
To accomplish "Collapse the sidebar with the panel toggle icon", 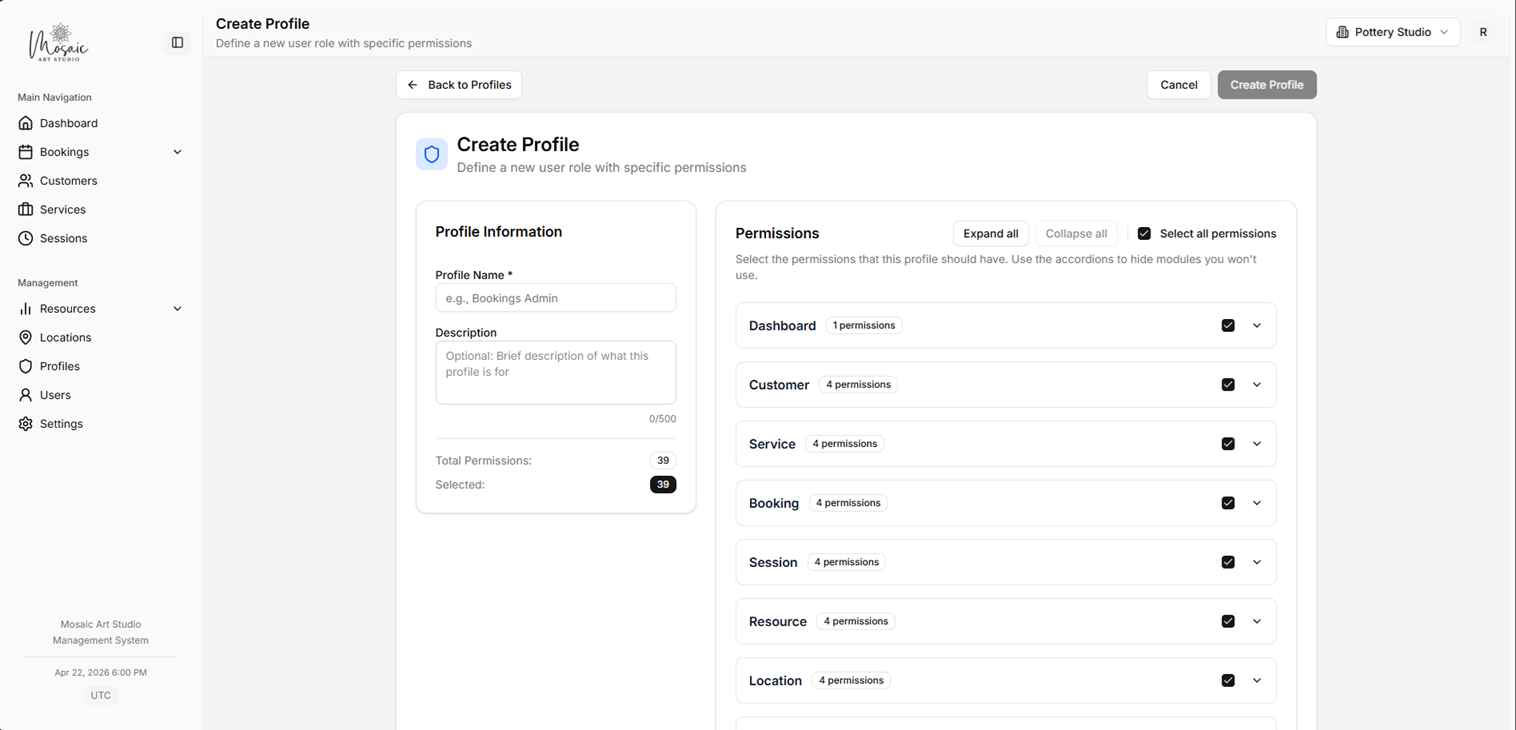I will 177,42.
